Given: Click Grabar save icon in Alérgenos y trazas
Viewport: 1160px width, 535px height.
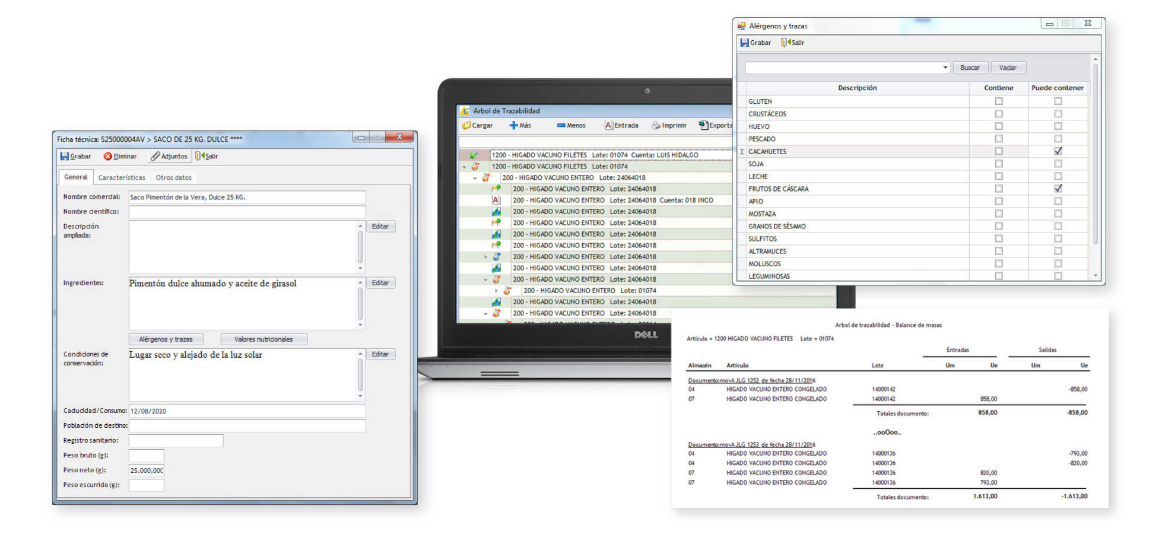Looking at the screenshot, I should [744, 42].
